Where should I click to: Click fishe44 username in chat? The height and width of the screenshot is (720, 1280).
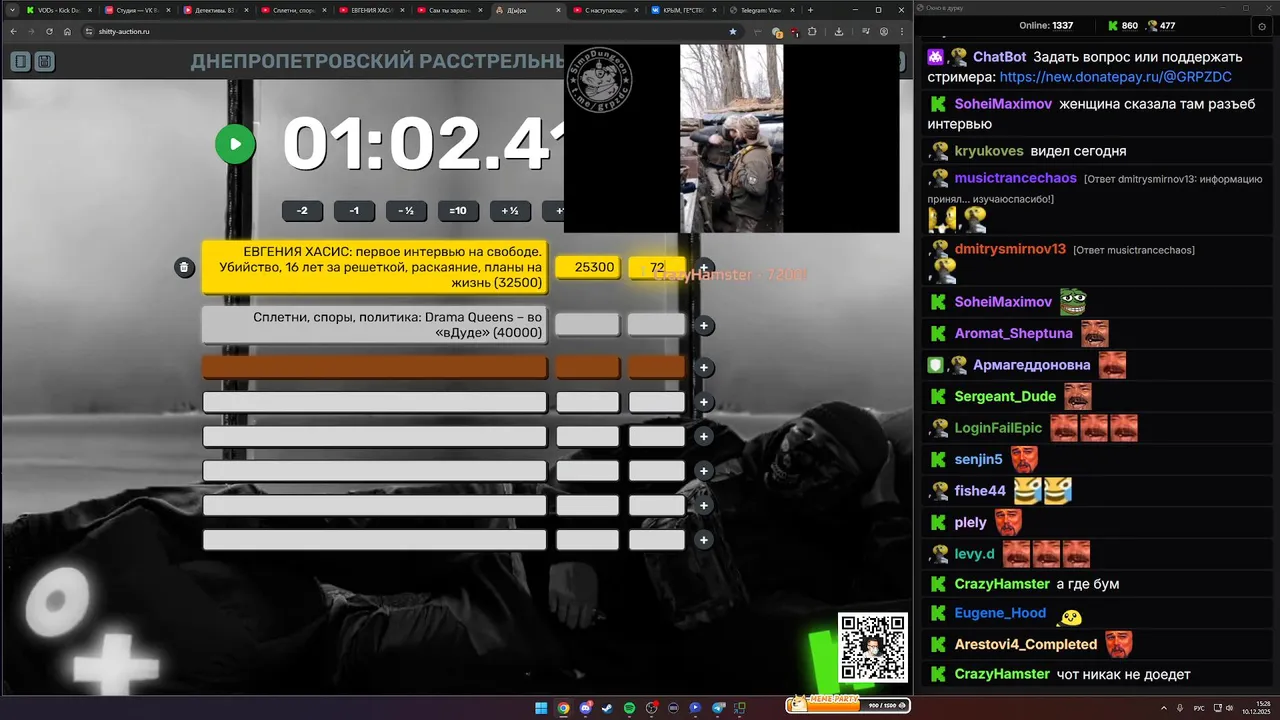[x=980, y=491]
